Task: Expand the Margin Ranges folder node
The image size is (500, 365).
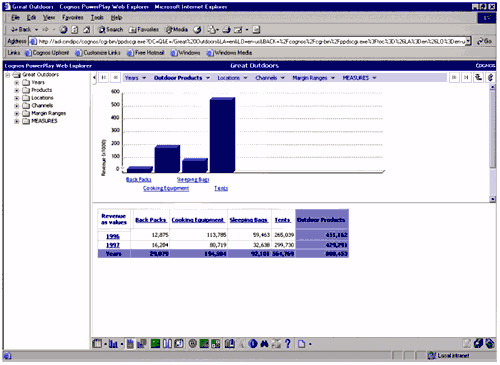Action: pyautogui.click(x=17, y=113)
